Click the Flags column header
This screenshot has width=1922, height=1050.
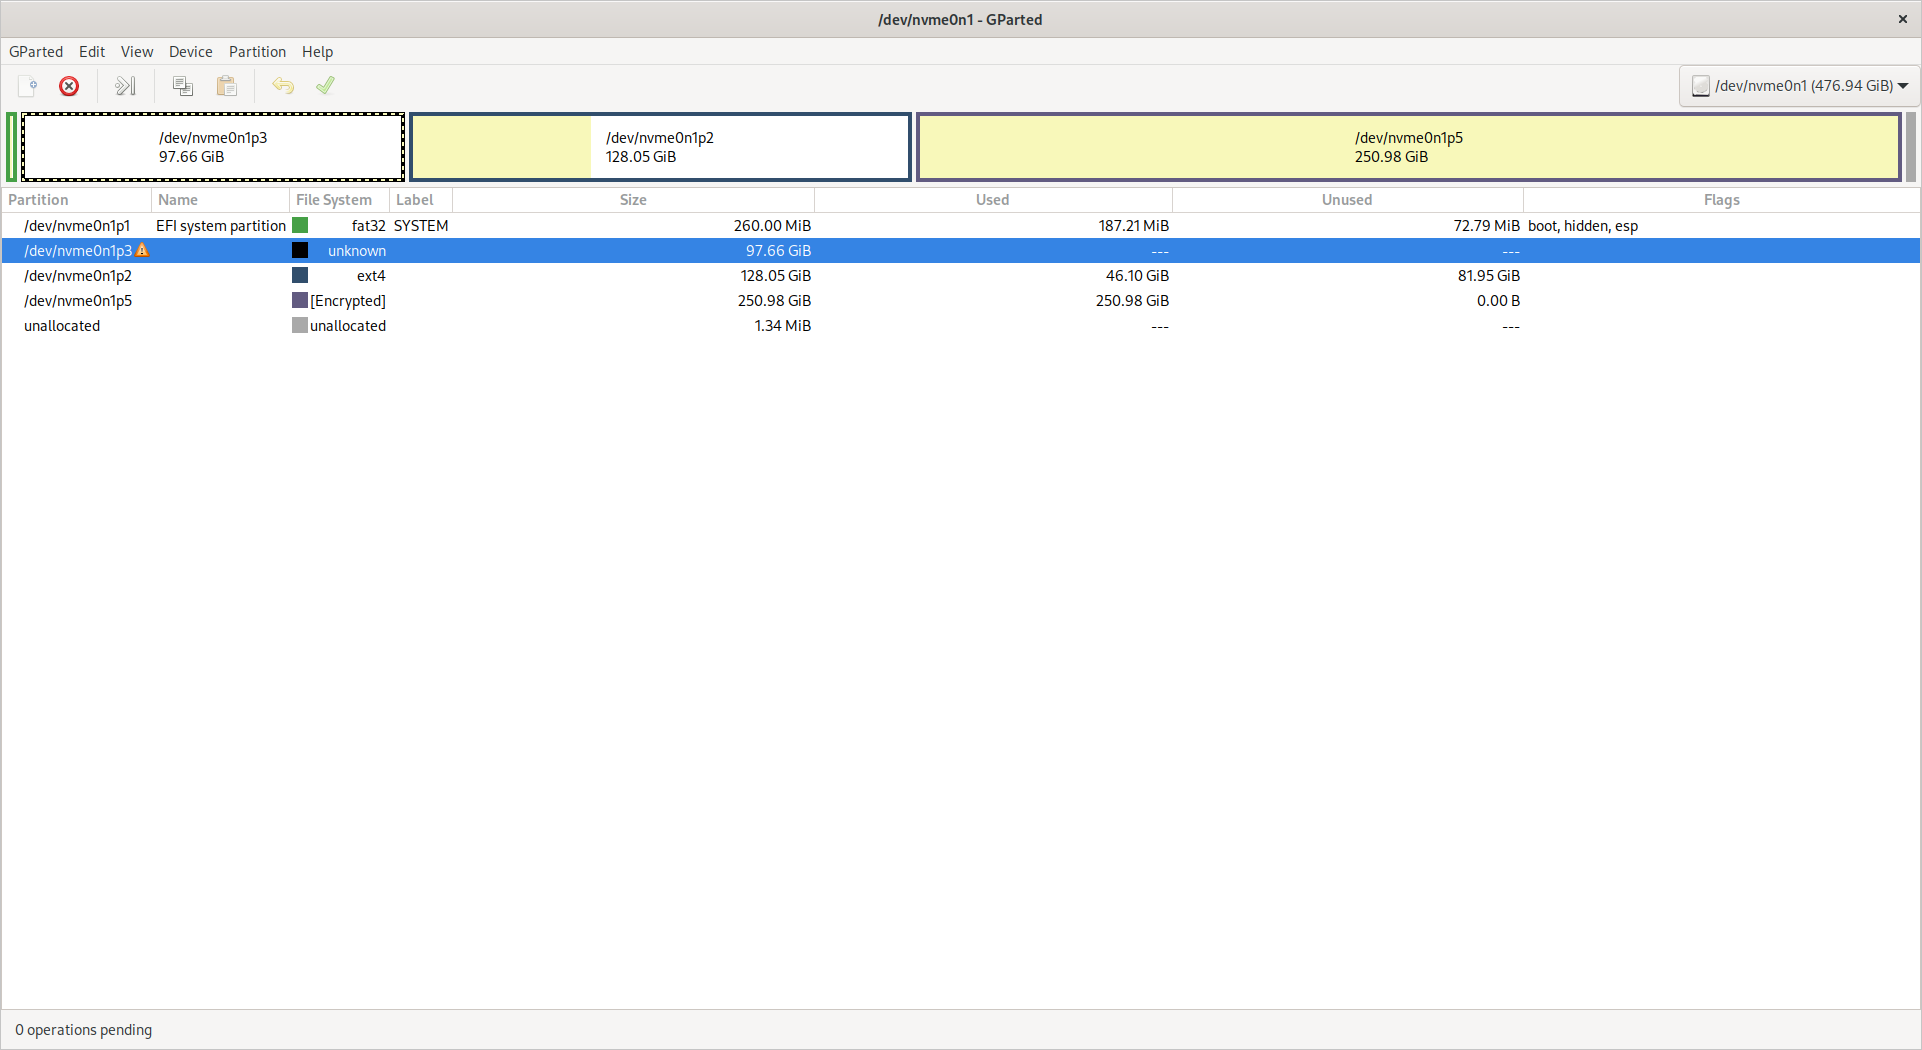(1721, 200)
